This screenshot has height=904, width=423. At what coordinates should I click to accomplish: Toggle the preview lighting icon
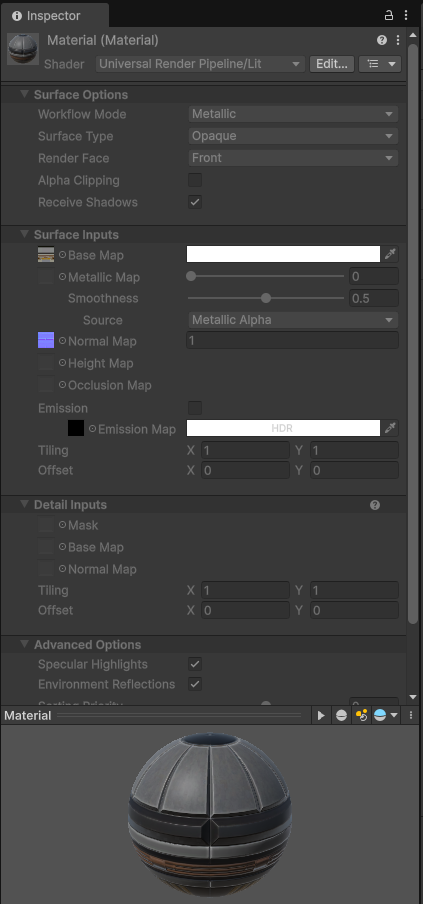(x=361, y=715)
